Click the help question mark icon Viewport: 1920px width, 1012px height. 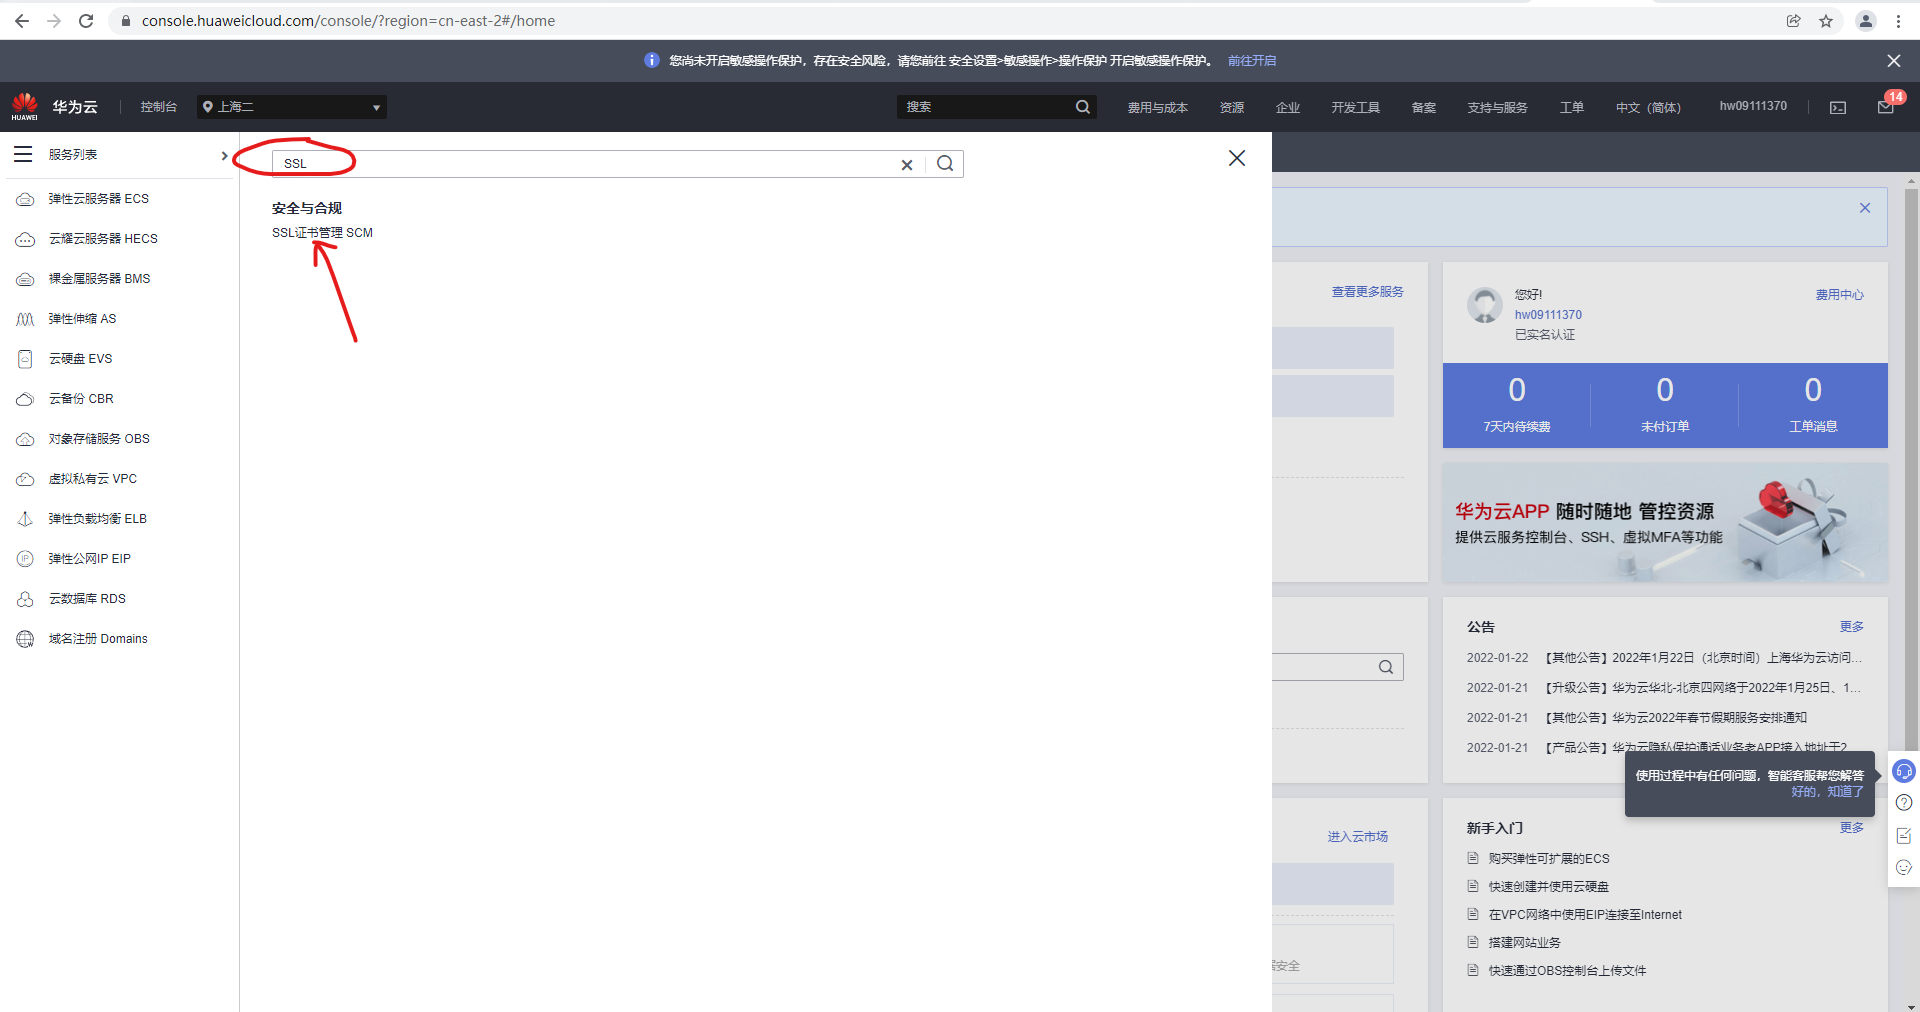(1904, 803)
